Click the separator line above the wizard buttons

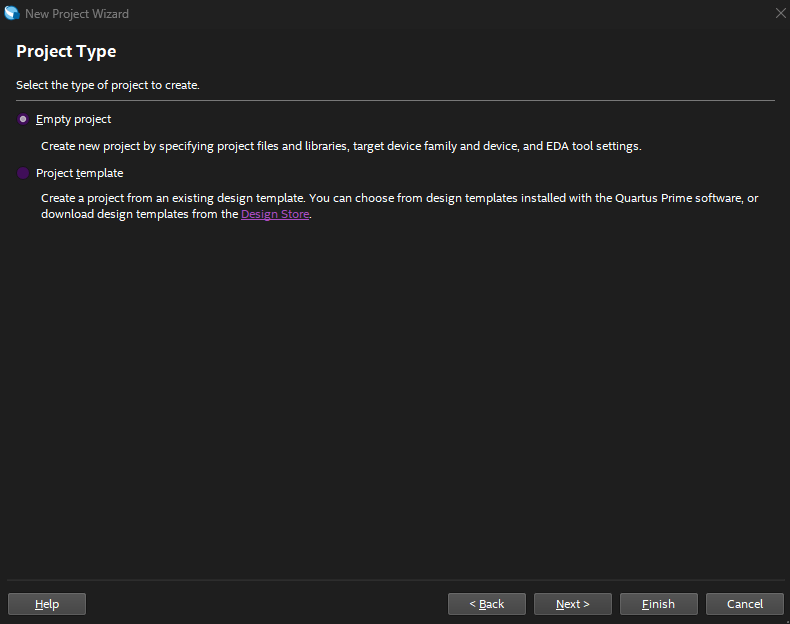(x=395, y=580)
